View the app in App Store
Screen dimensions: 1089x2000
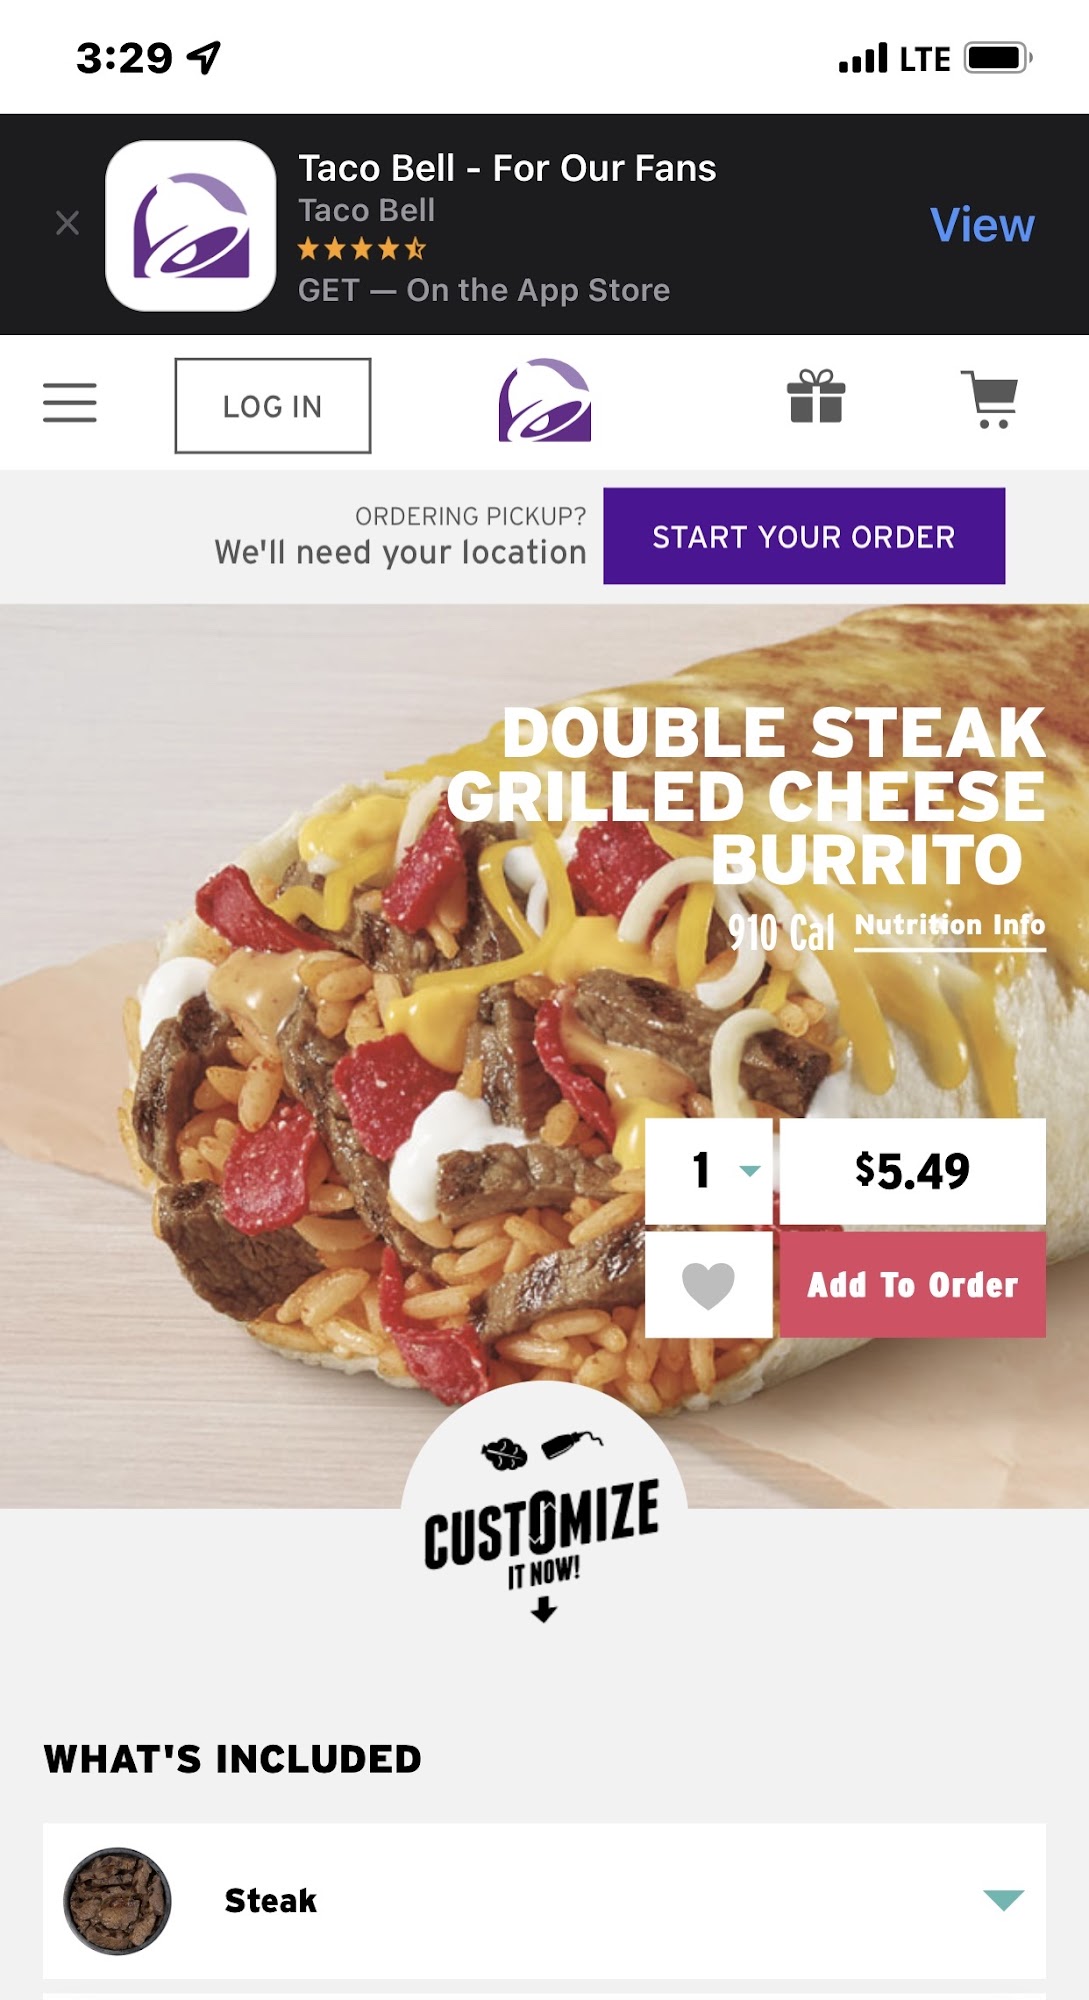(x=982, y=225)
